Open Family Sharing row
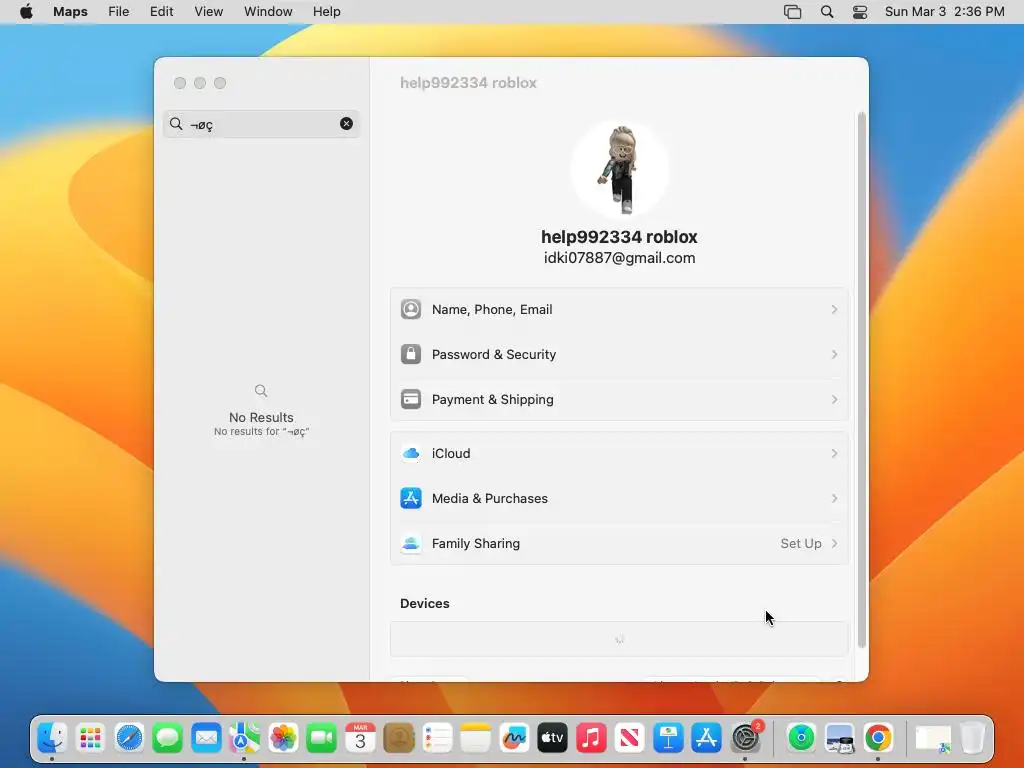Screen dimensions: 1024x768 (619, 543)
